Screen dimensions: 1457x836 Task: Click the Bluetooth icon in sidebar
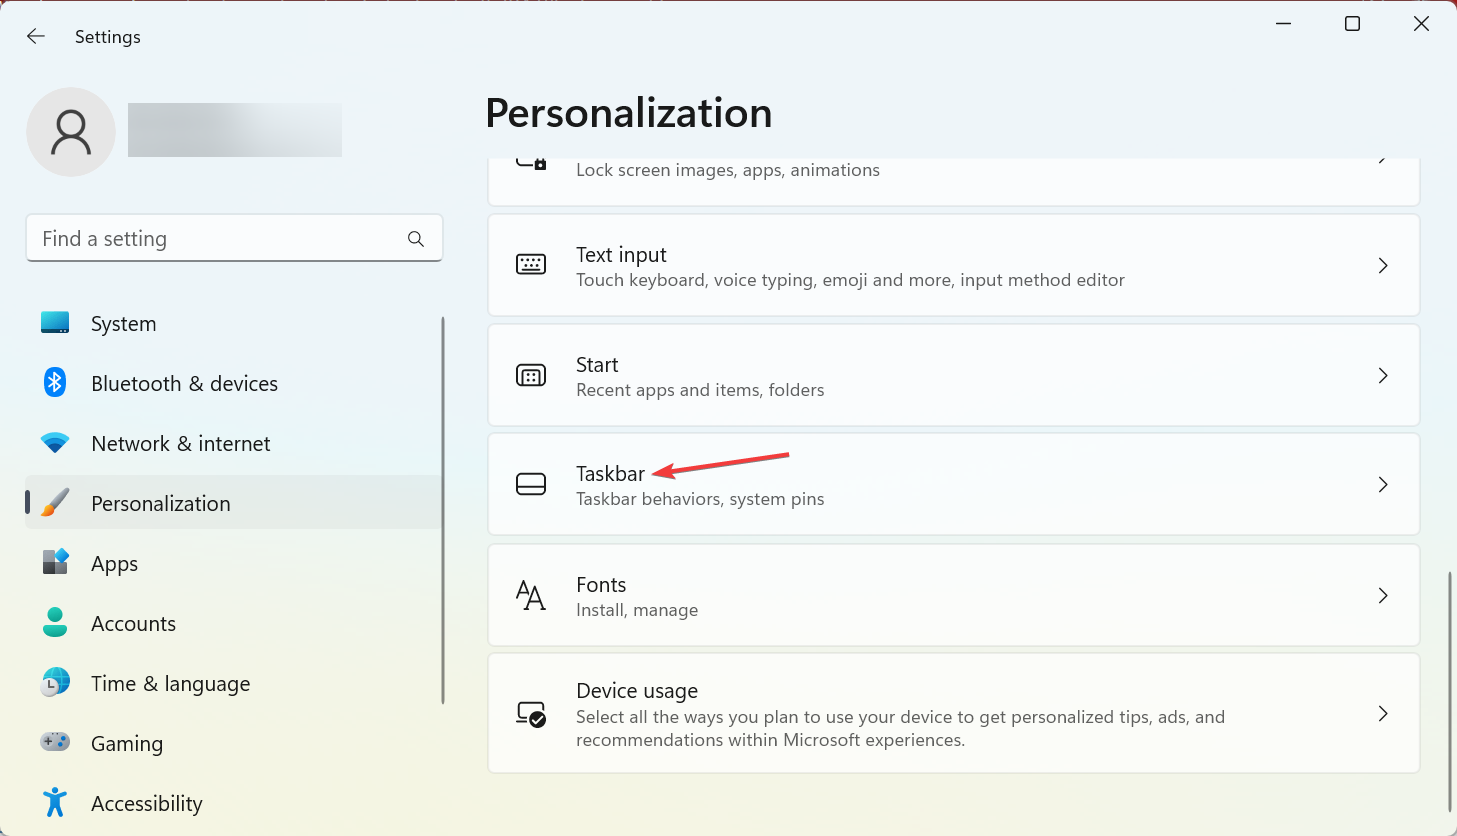pos(55,383)
